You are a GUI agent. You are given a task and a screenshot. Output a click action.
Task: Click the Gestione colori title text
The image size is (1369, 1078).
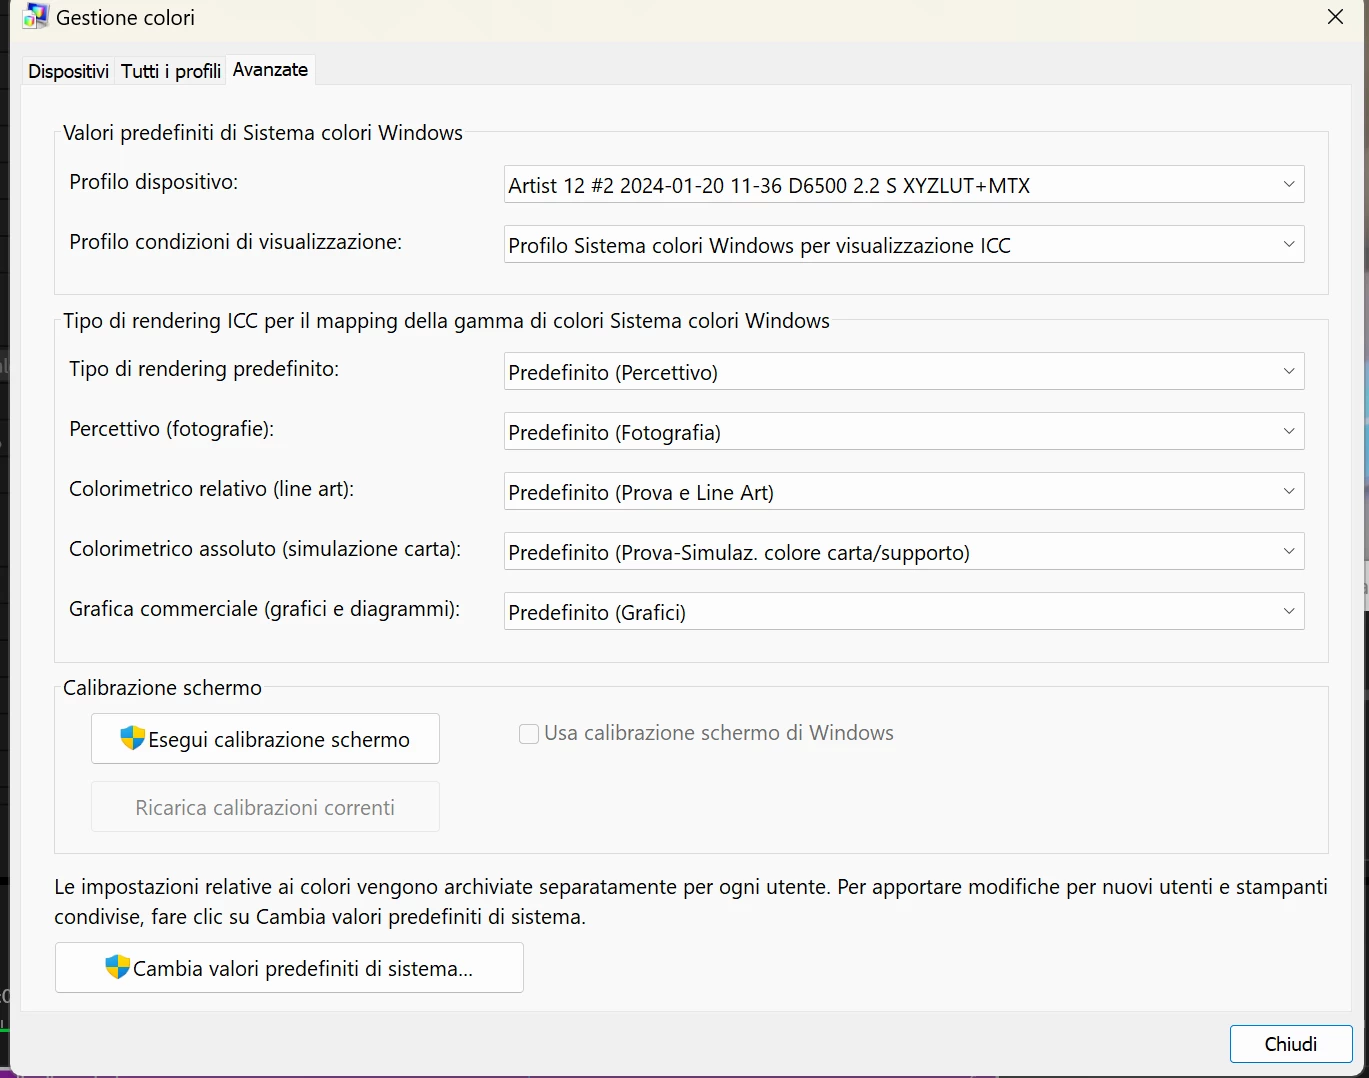(x=125, y=18)
